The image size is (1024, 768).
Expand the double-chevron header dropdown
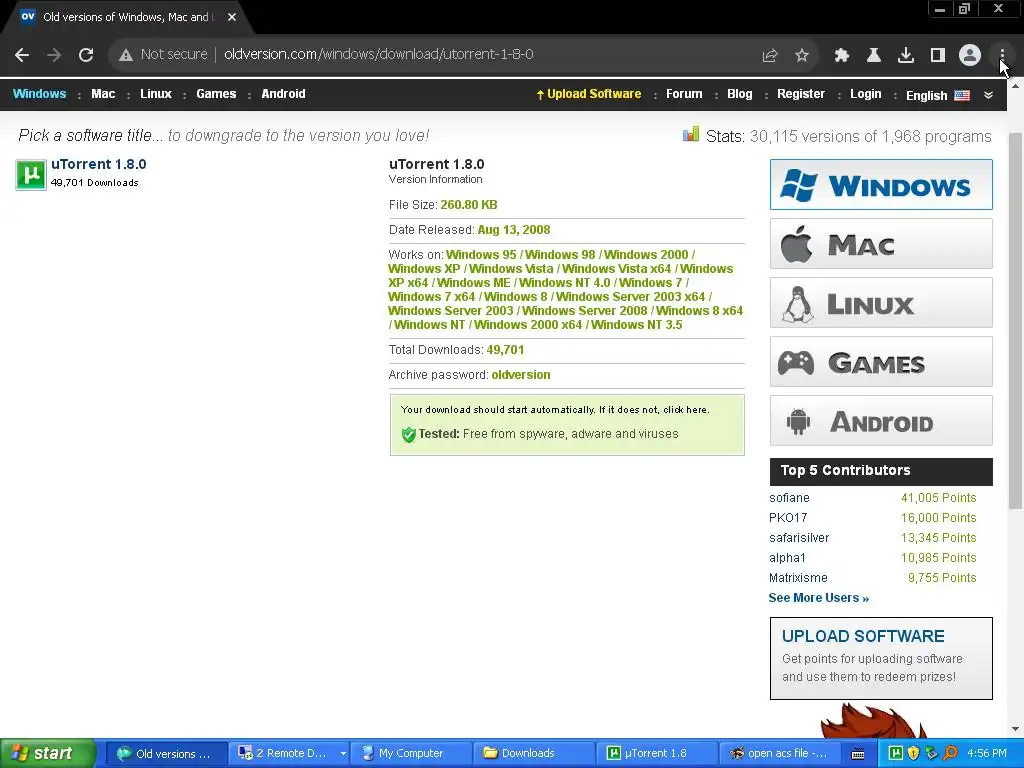pyautogui.click(x=989, y=95)
